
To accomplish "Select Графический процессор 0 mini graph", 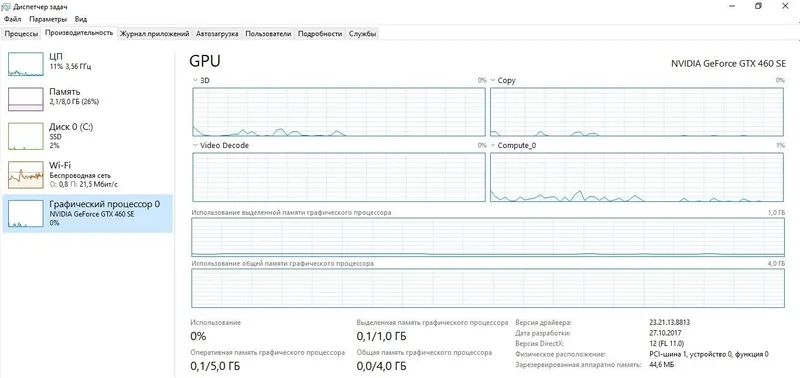I will click(x=26, y=213).
